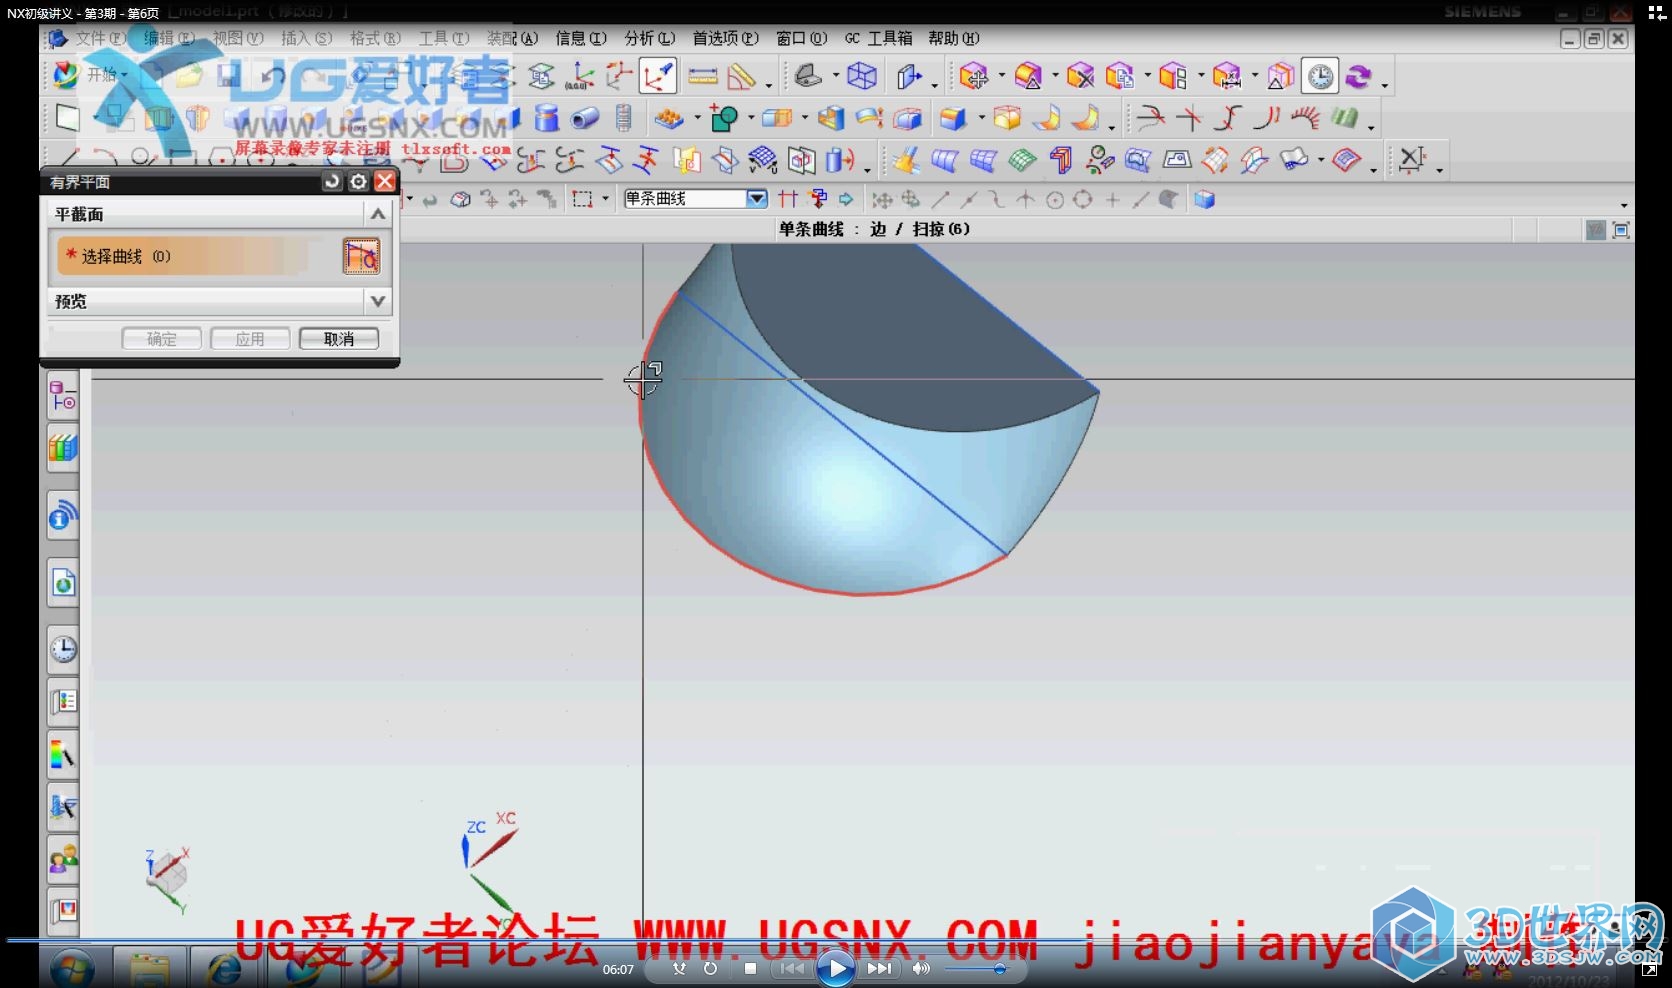Viewport: 1672px width, 988px height.
Task: Click the green mesh surface icon
Action: [1022, 159]
